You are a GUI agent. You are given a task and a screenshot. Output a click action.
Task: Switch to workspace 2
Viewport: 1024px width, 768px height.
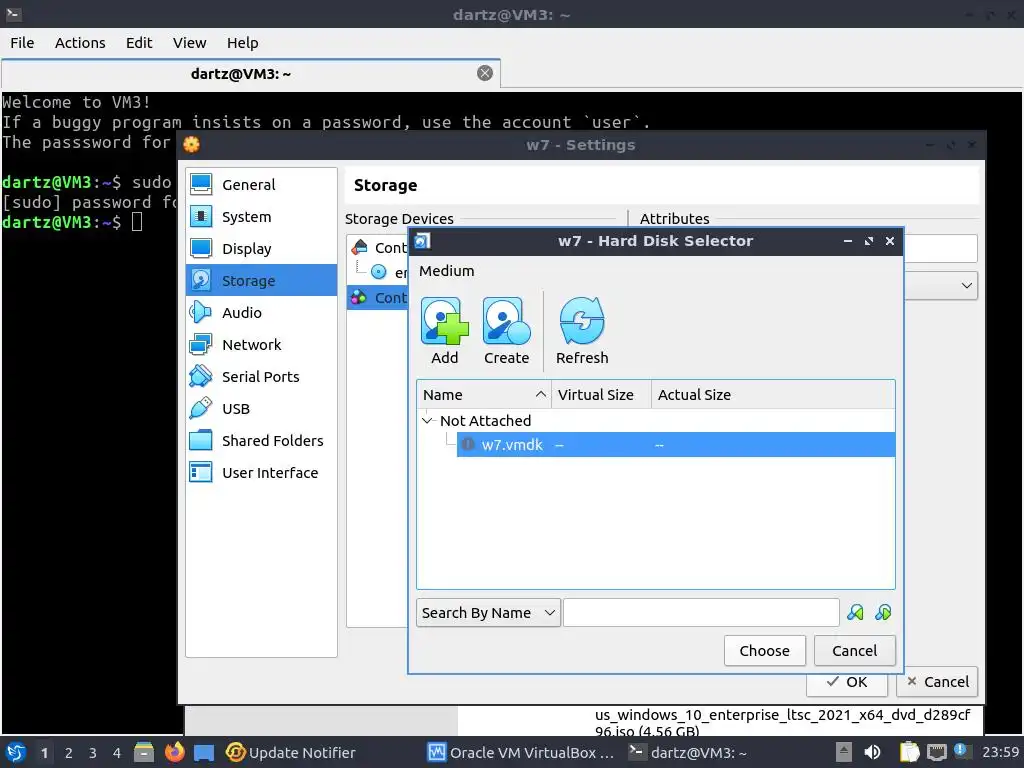point(69,753)
